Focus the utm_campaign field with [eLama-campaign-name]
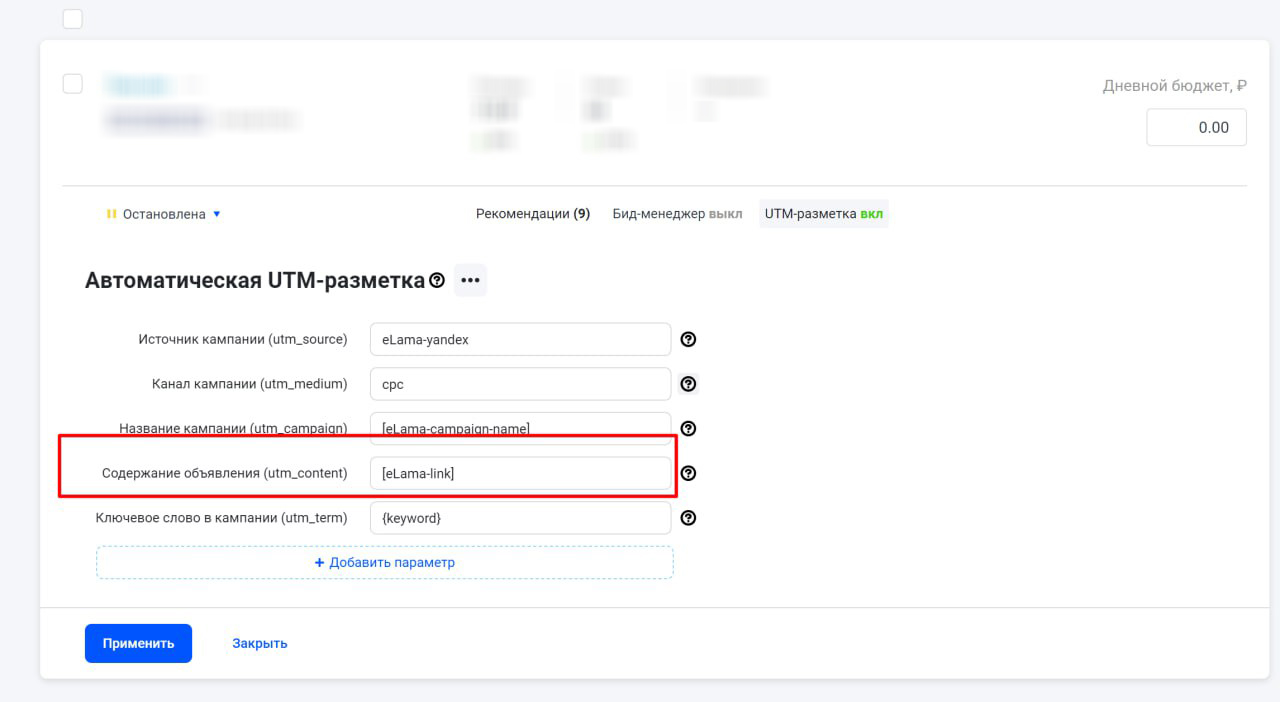The width and height of the screenshot is (1280, 702). [520, 429]
